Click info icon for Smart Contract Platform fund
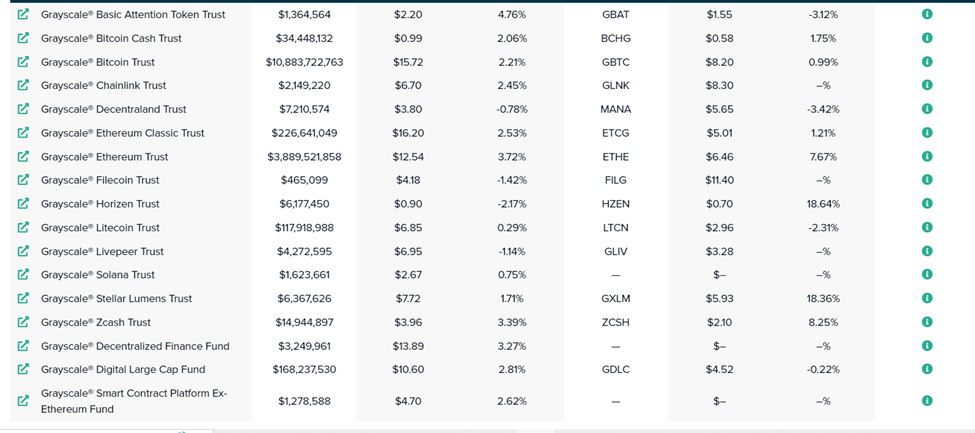This screenshot has height=433, width=975. 926,401
